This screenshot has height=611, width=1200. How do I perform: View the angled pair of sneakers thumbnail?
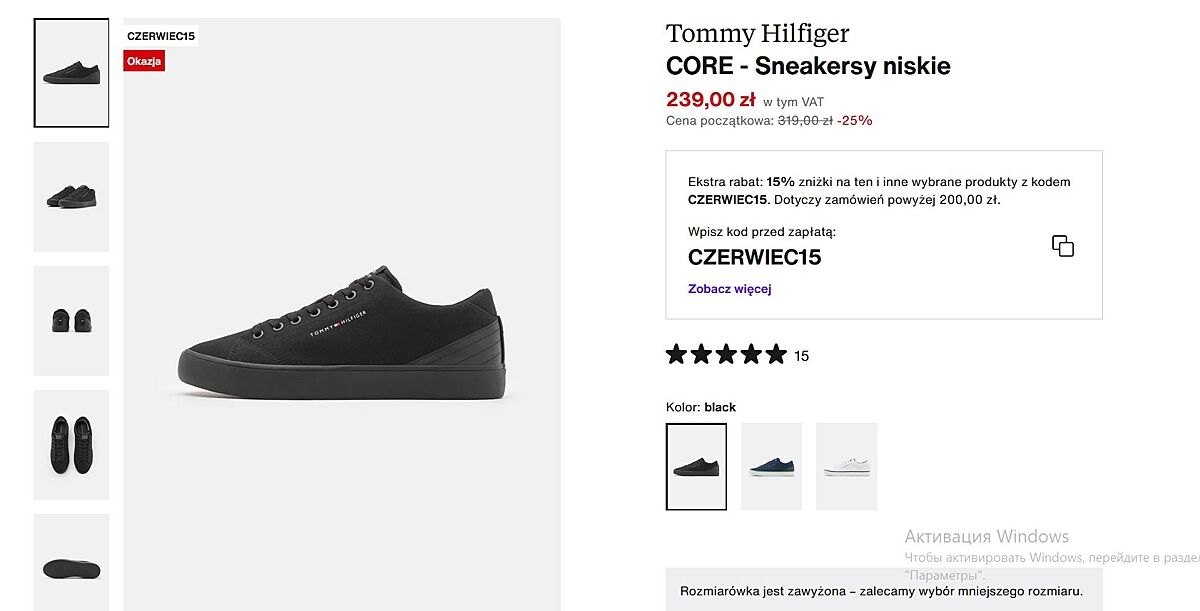71,196
